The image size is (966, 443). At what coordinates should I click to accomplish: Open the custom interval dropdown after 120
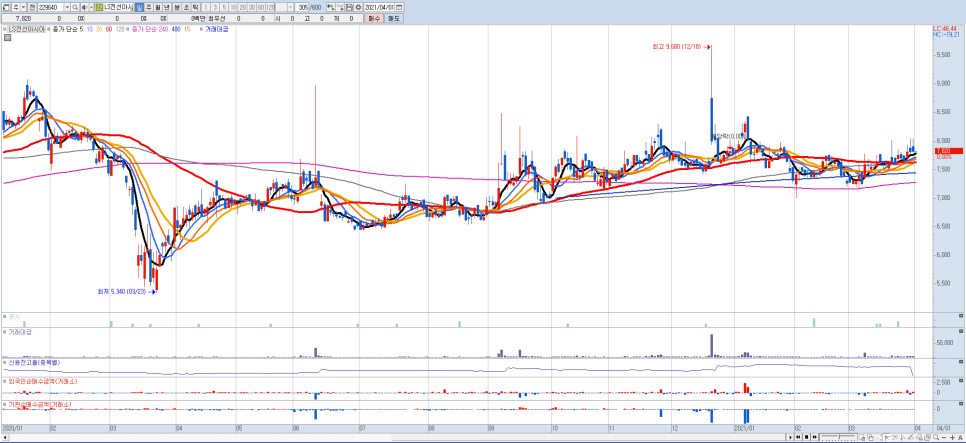pyautogui.click(x=290, y=7)
